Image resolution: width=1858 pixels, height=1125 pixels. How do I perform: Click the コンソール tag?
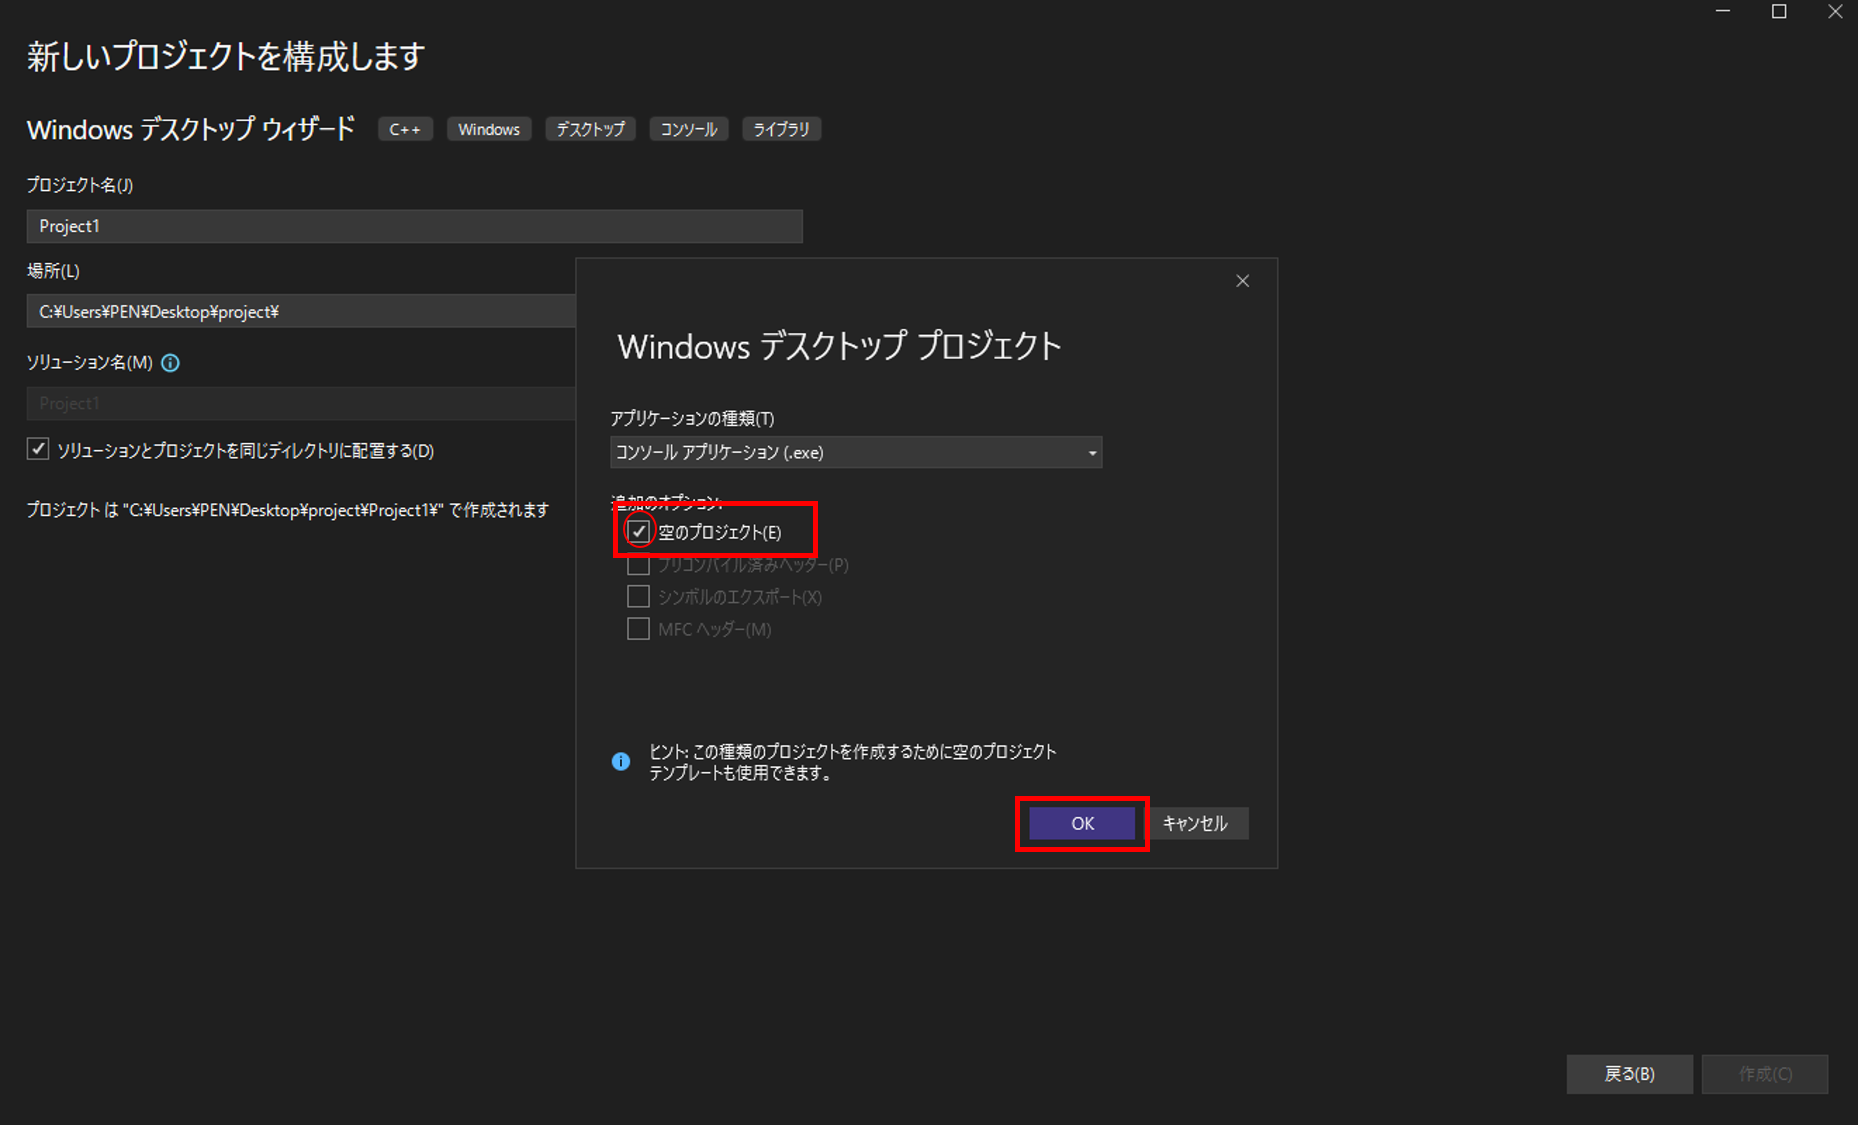689,129
